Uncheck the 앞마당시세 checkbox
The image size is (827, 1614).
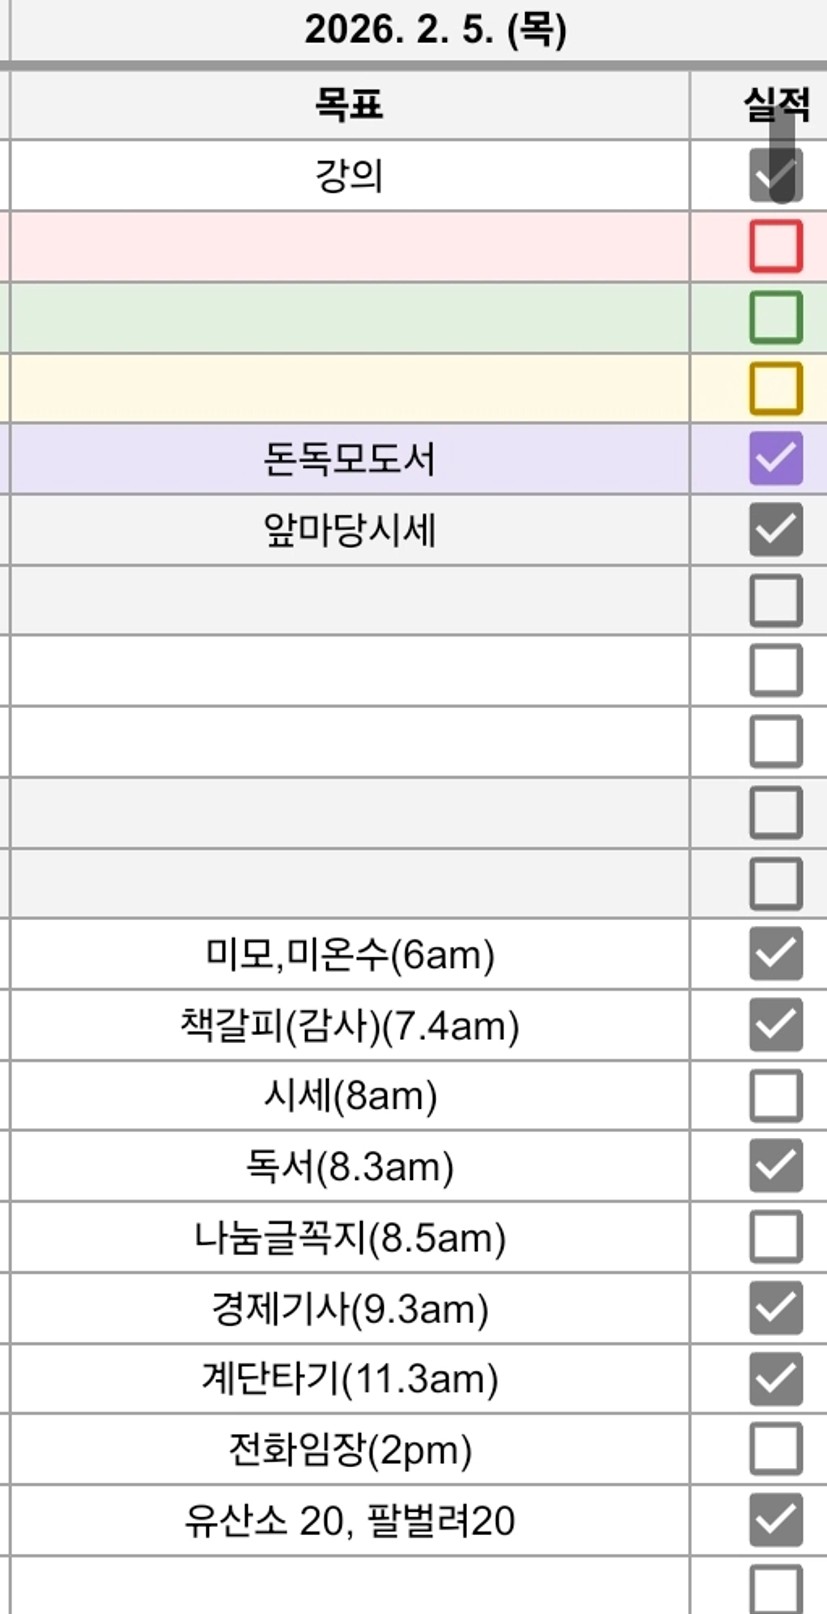775,530
